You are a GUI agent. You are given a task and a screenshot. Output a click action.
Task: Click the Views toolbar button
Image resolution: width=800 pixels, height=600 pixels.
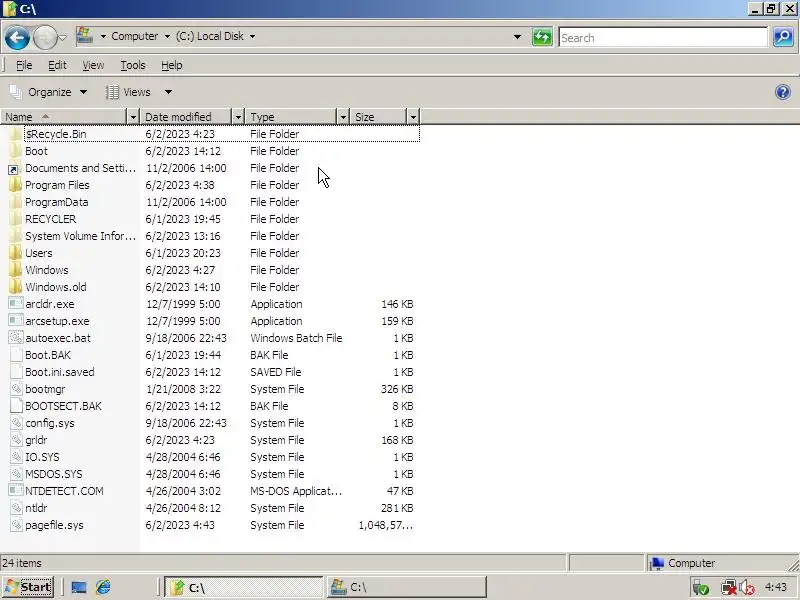click(x=129, y=92)
